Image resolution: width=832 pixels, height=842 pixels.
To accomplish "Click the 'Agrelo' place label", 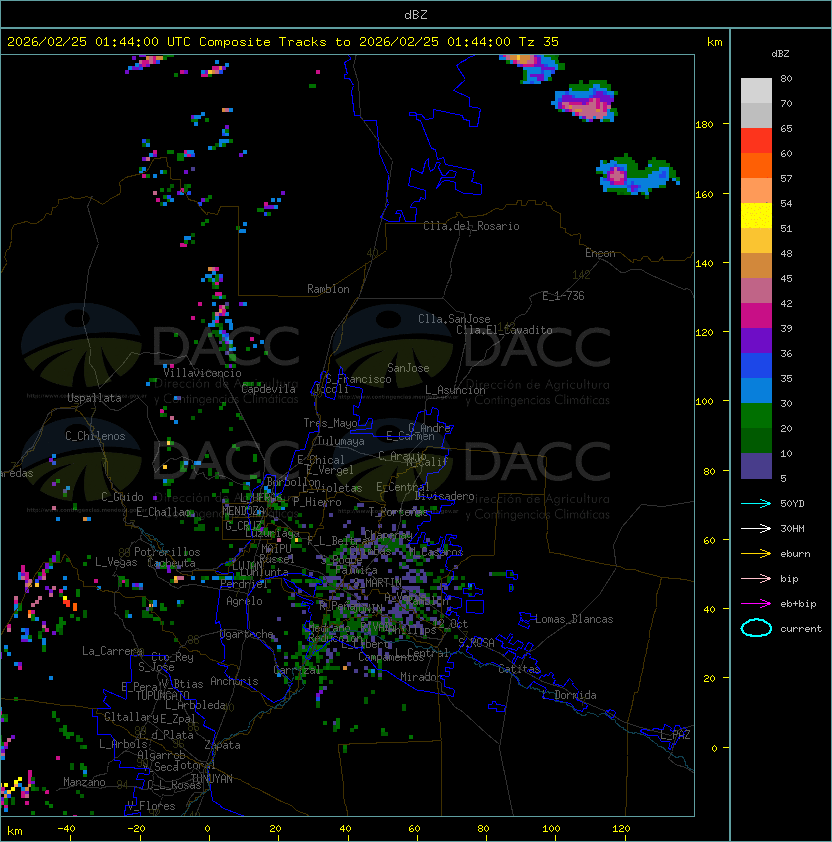I will click(244, 601).
